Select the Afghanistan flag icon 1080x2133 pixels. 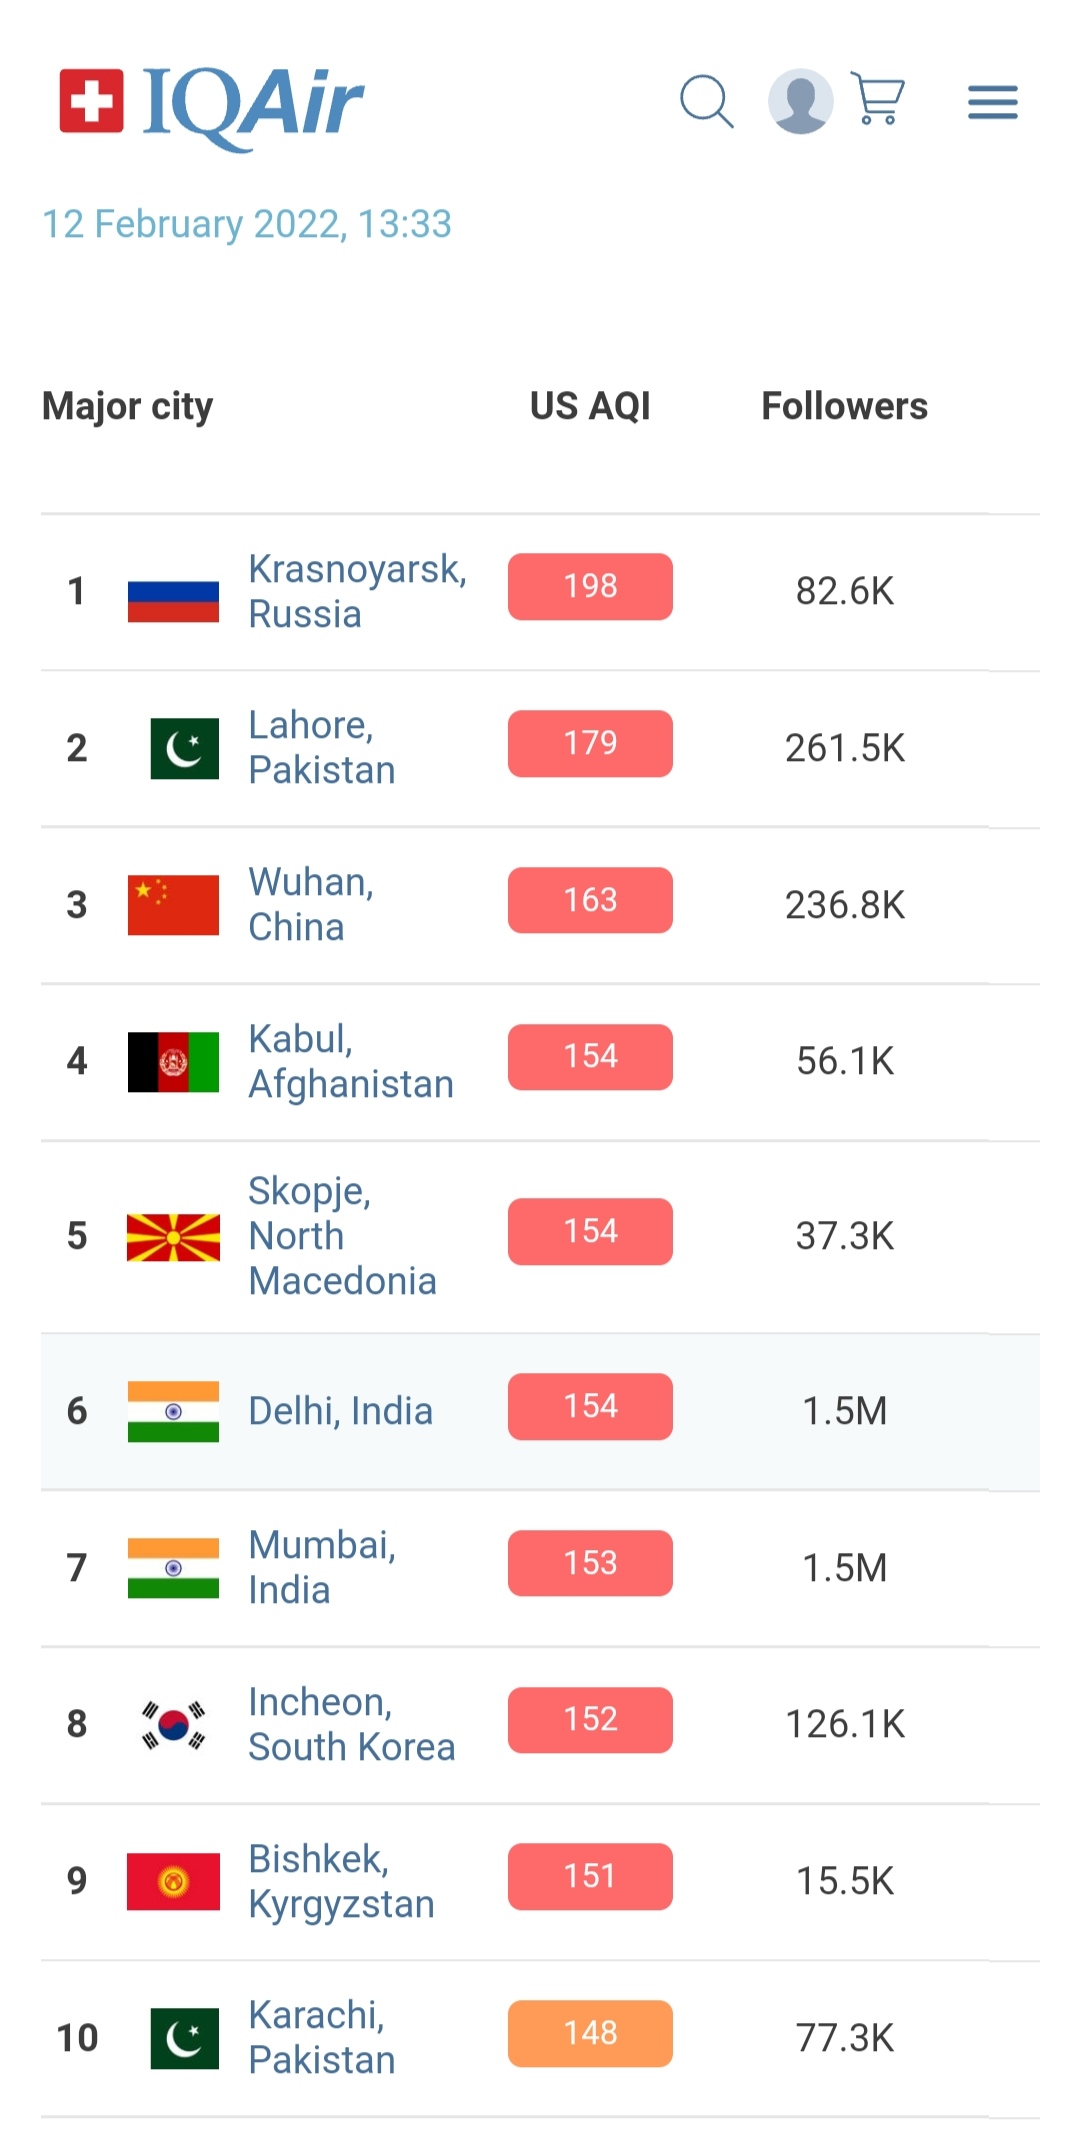point(173,1062)
